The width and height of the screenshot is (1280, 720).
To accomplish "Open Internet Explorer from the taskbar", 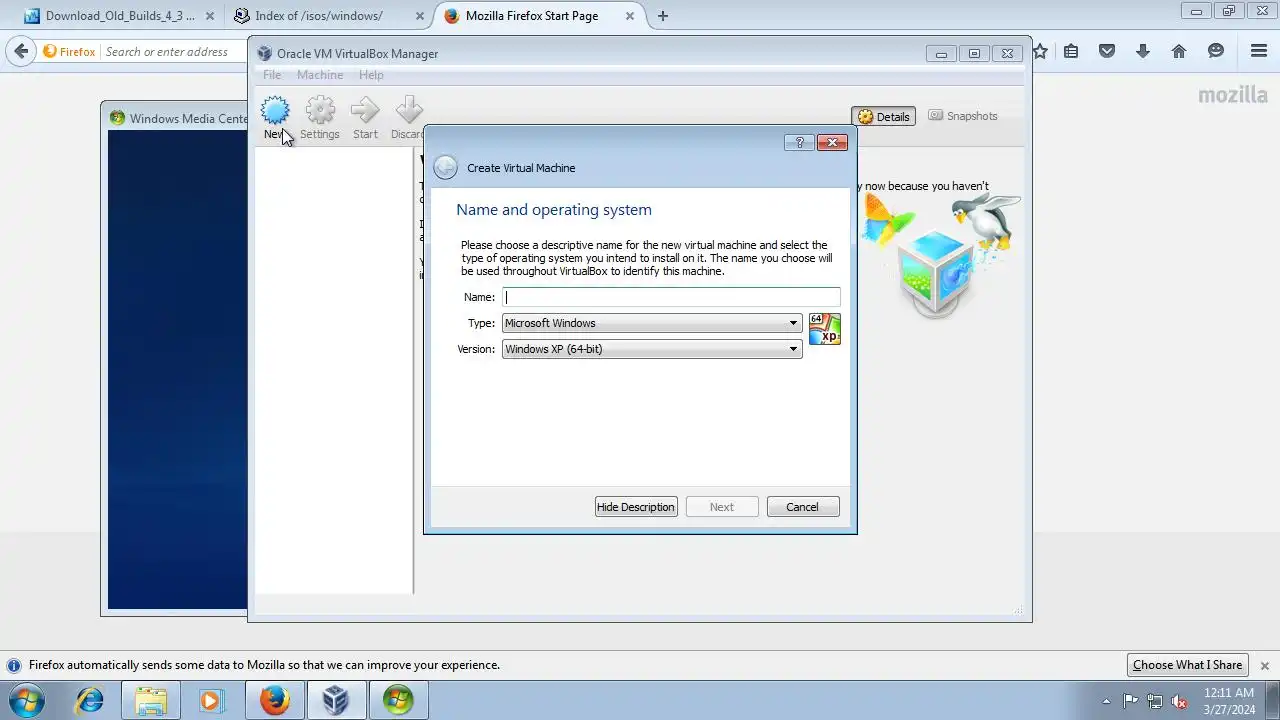I will pyautogui.click(x=90, y=700).
